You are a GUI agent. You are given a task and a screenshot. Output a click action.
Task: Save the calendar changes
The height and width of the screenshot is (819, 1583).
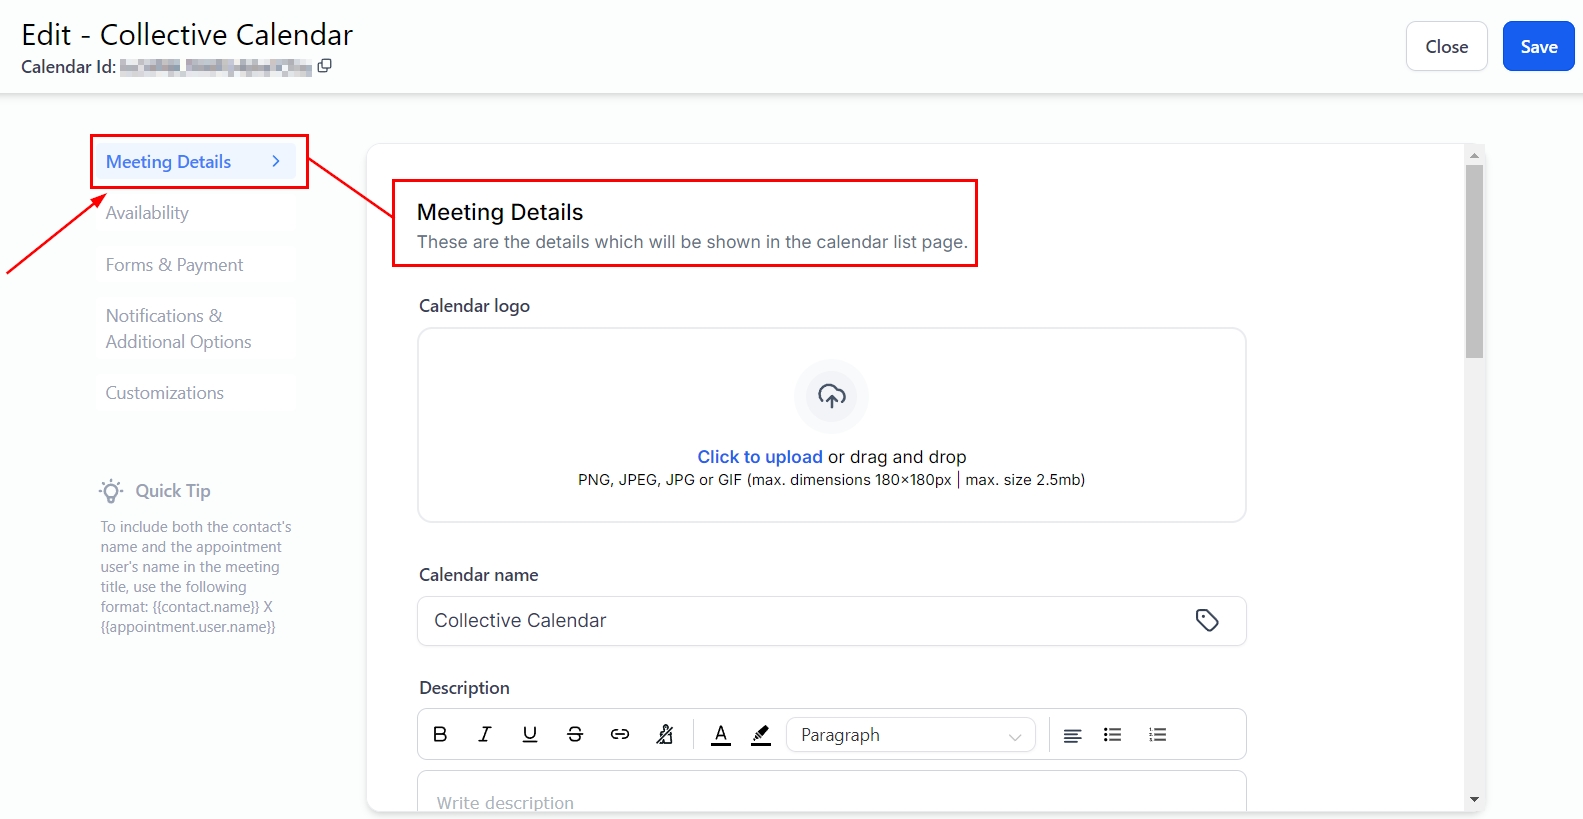pos(1538,47)
